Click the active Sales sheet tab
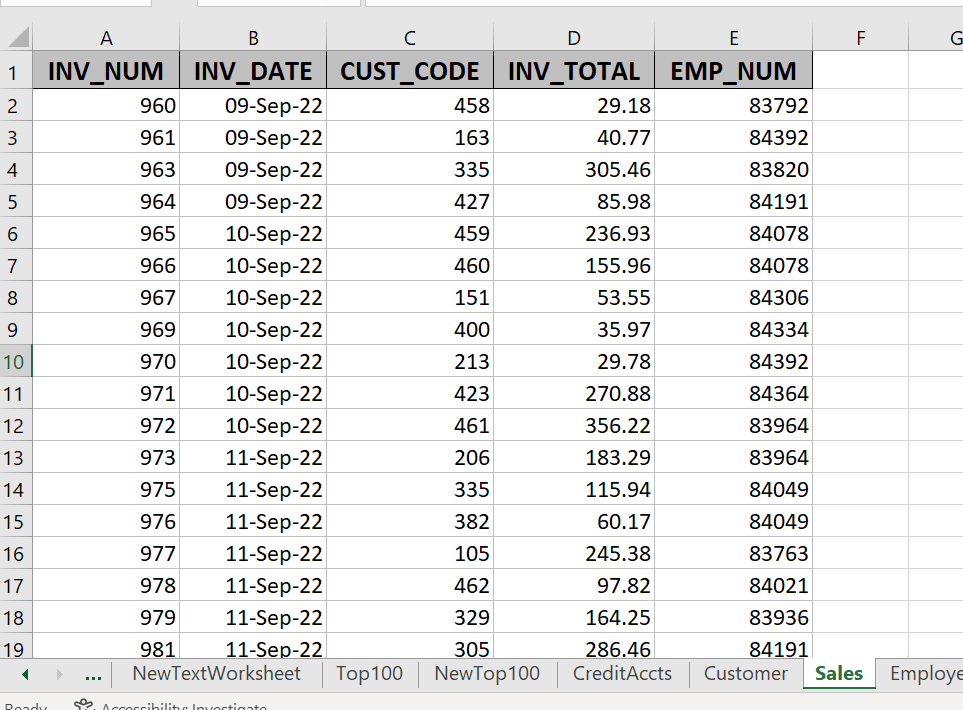The height and width of the screenshot is (710, 963). tap(839, 675)
